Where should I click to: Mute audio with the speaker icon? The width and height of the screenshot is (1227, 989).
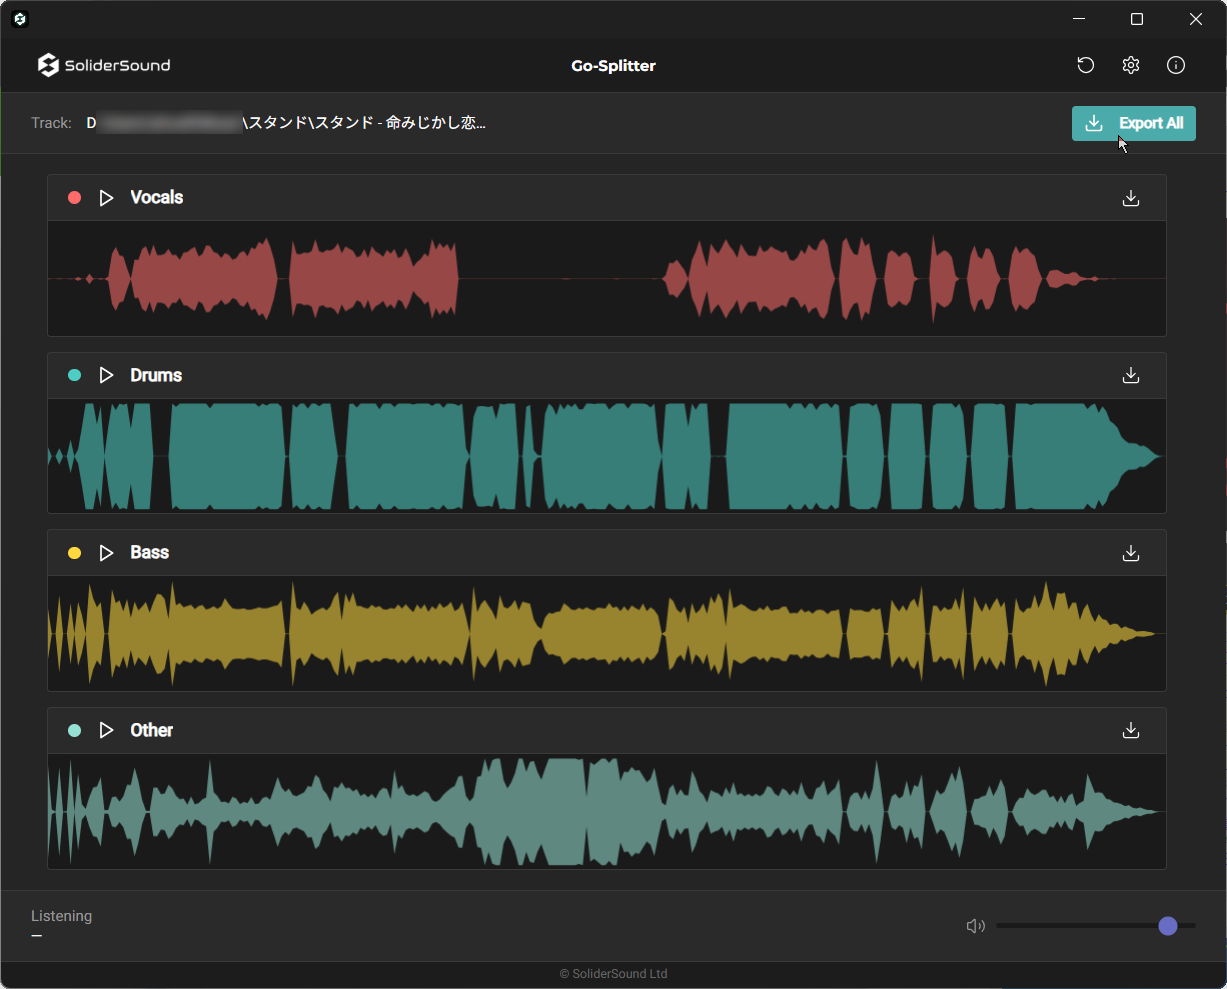pos(975,926)
